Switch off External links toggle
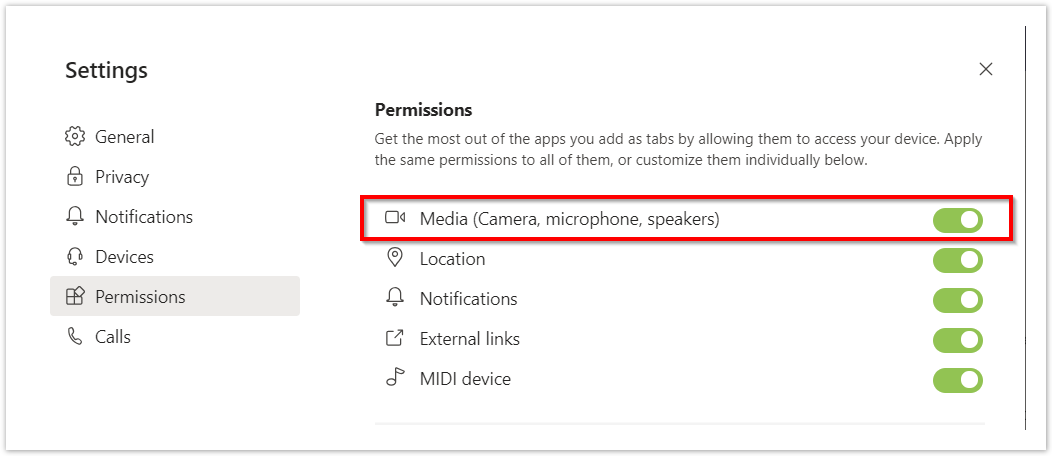The height and width of the screenshot is (456, 1052). pos(958,340)
